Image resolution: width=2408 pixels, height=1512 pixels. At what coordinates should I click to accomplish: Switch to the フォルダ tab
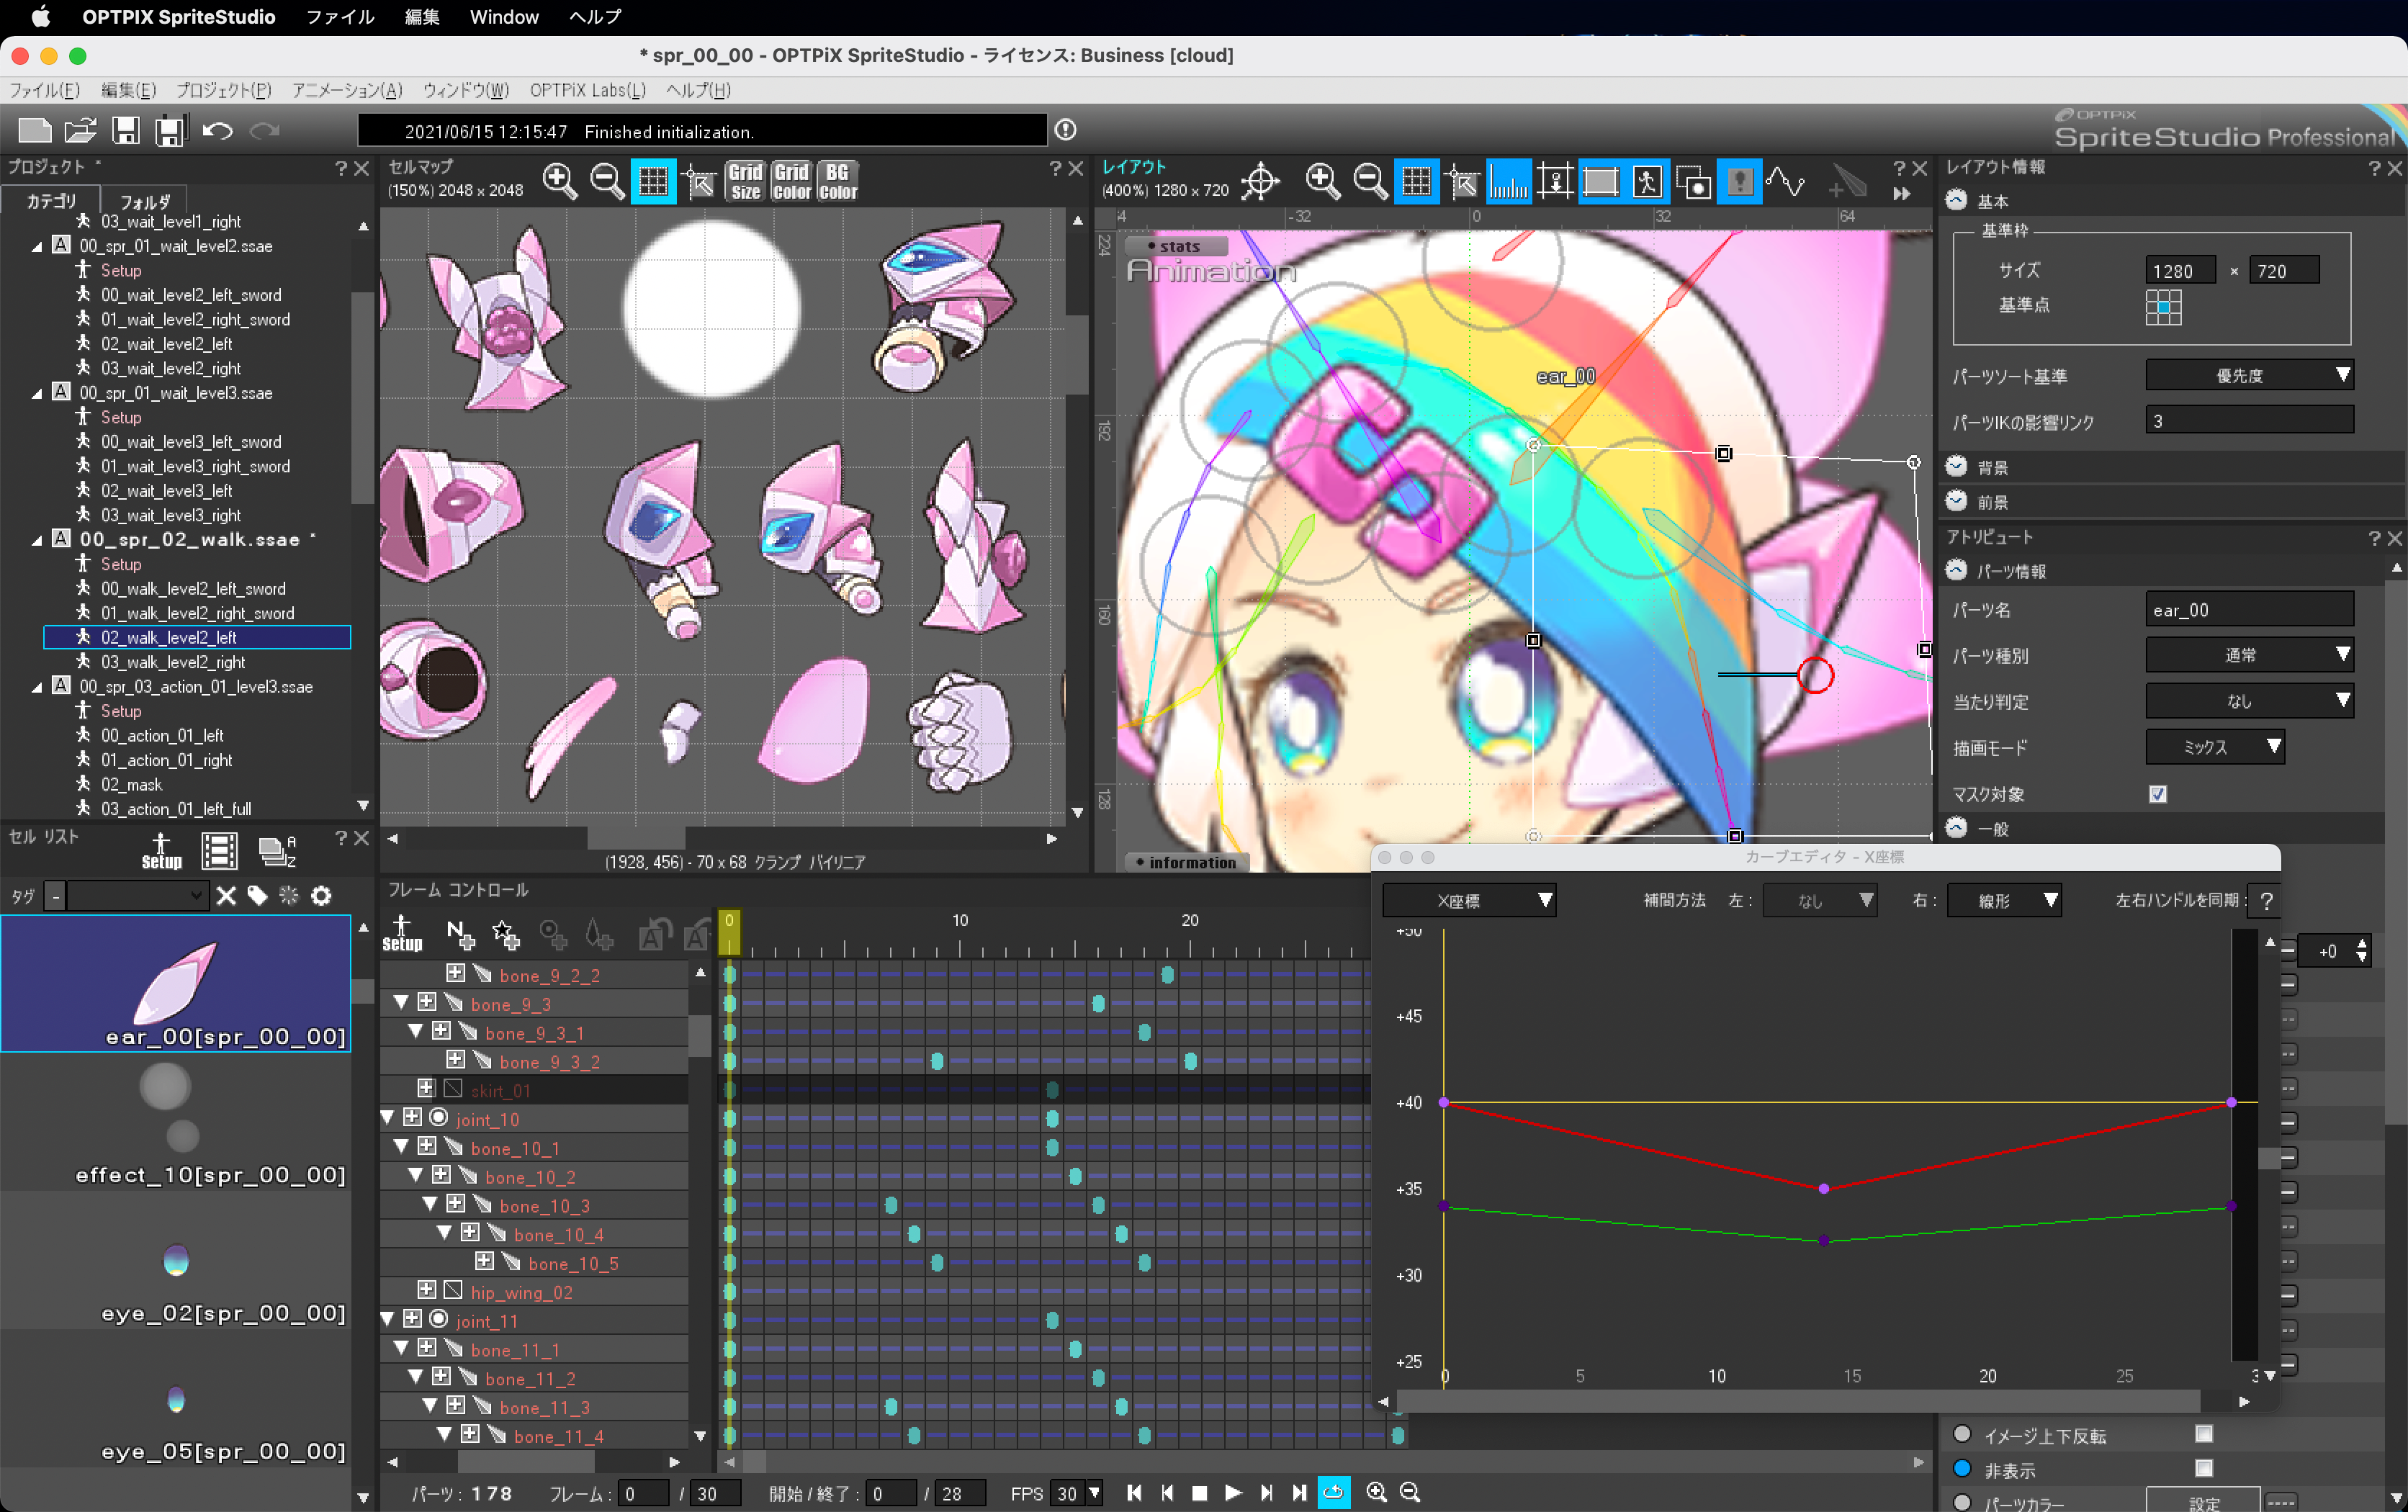click(145, 201)
